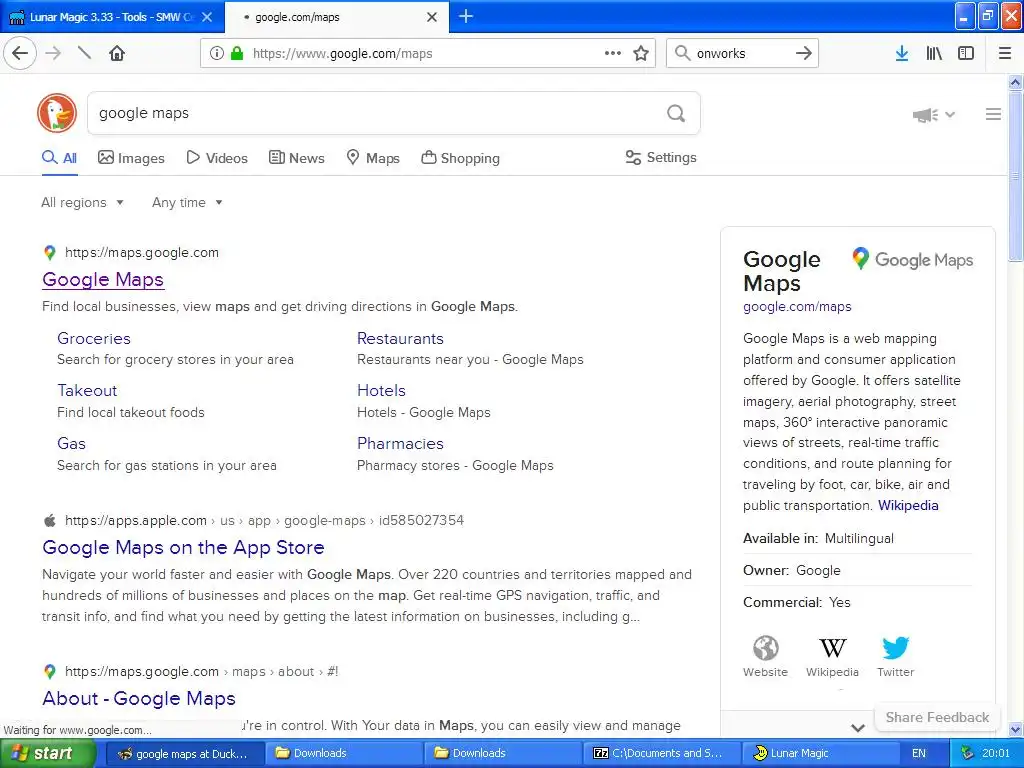This screenshot has width=1024, height=768.
Task: Open the Groceries sitelink
Action: point(94,338)
